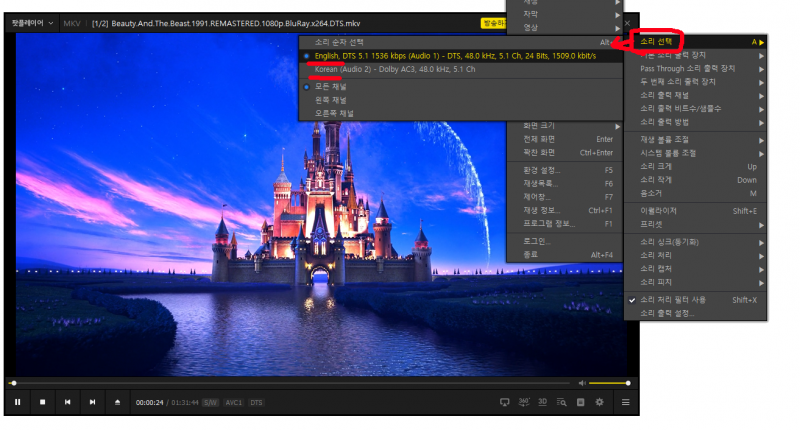Image resolution: width=800 pixels, height=430 pixels.
Task: Pause the video playback
Action: [x=17, y=402]
